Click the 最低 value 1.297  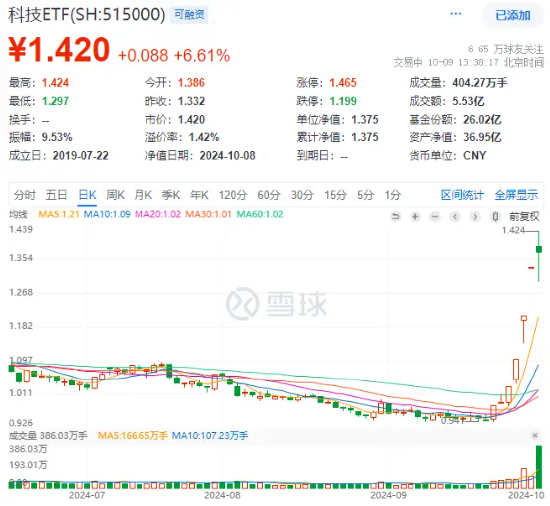pyautogui.click(x=55, y=101)
